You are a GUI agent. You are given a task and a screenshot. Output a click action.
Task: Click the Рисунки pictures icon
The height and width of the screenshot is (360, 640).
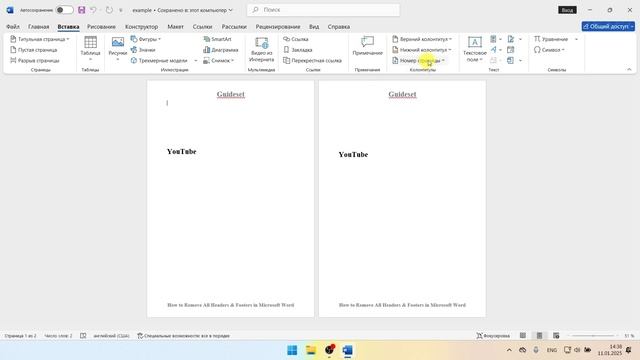point(118,42)
